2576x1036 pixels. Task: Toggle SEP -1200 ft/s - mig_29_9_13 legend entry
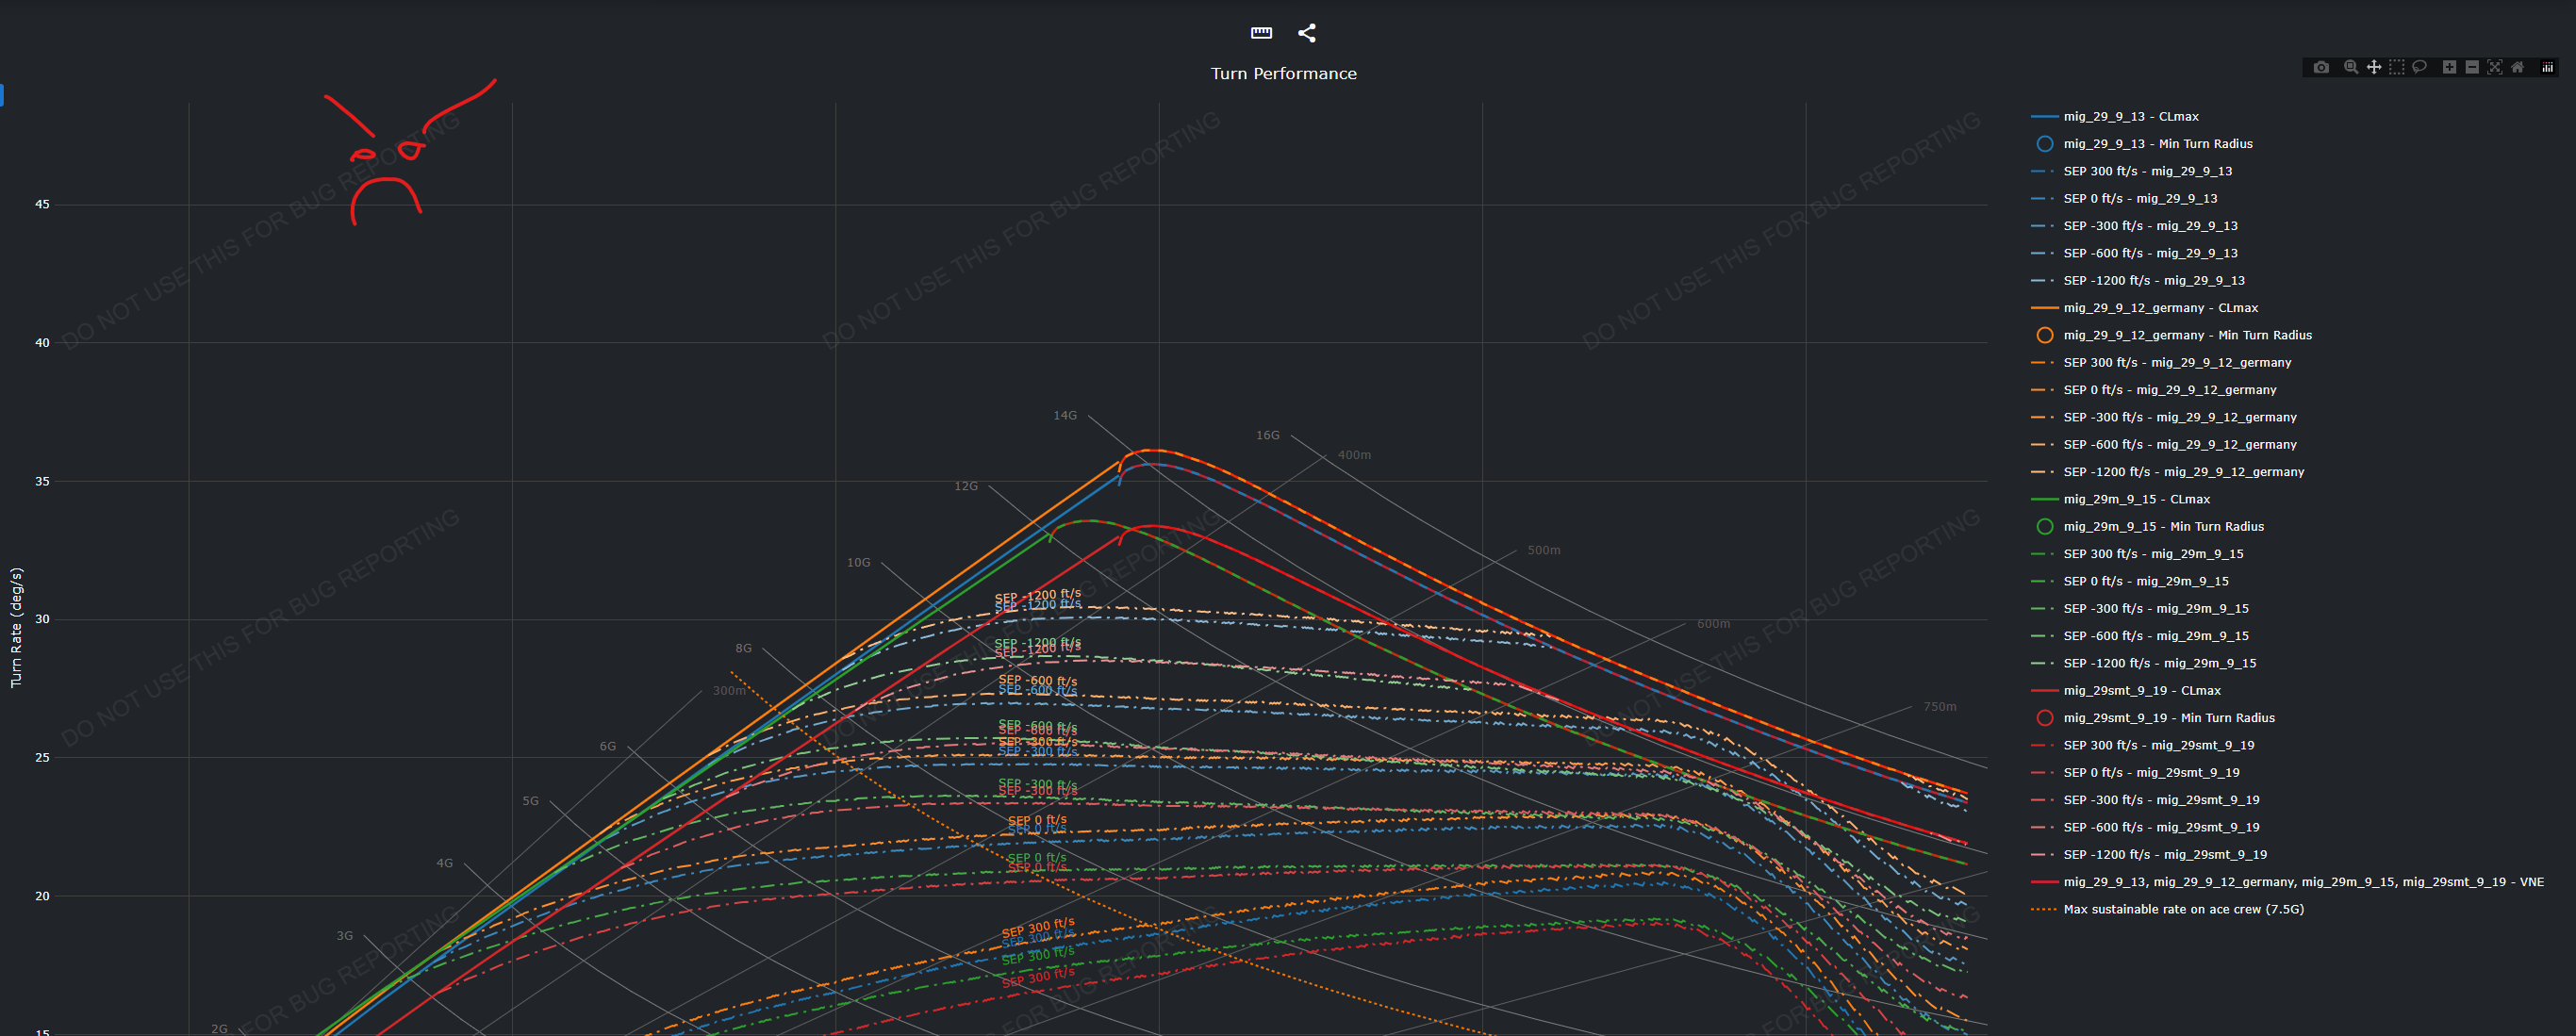(x=2153, y=281)
